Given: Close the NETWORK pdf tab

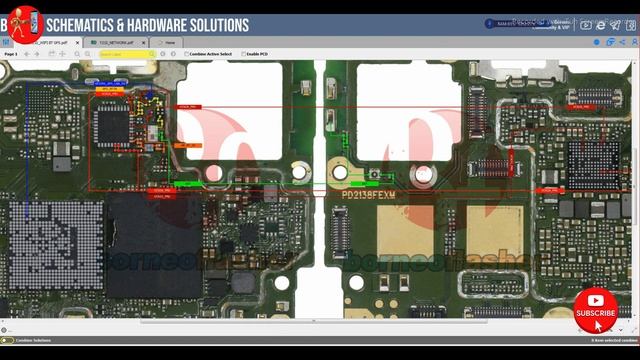Looking at the screenshot, I should (x=144, y=42).
